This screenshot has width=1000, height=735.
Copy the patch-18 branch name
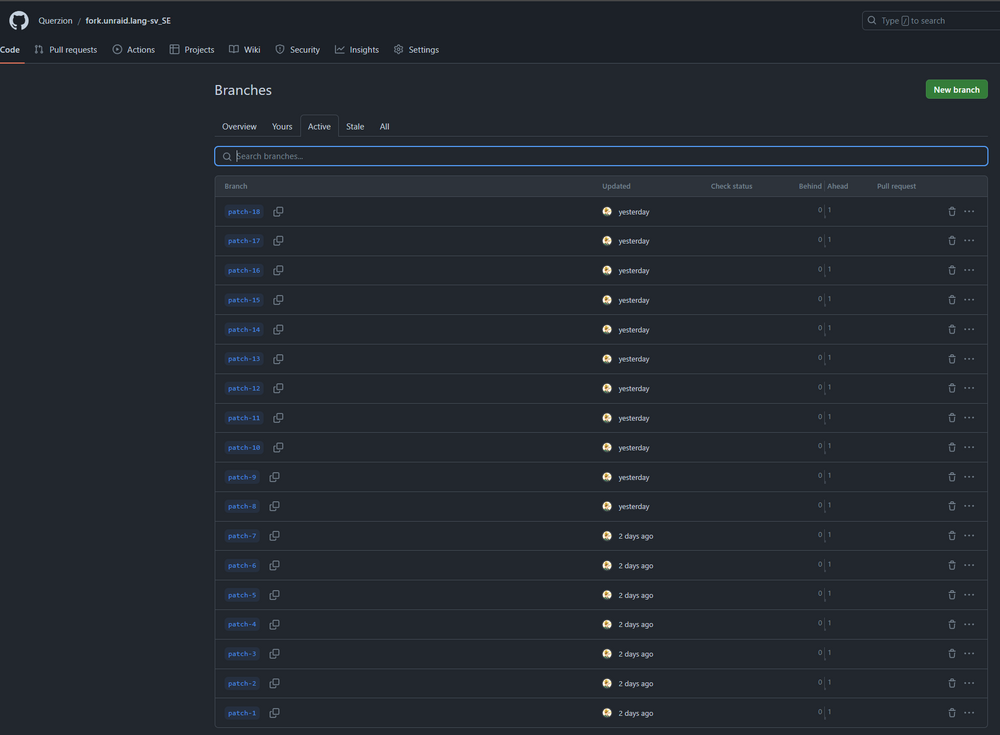[278, 212]
